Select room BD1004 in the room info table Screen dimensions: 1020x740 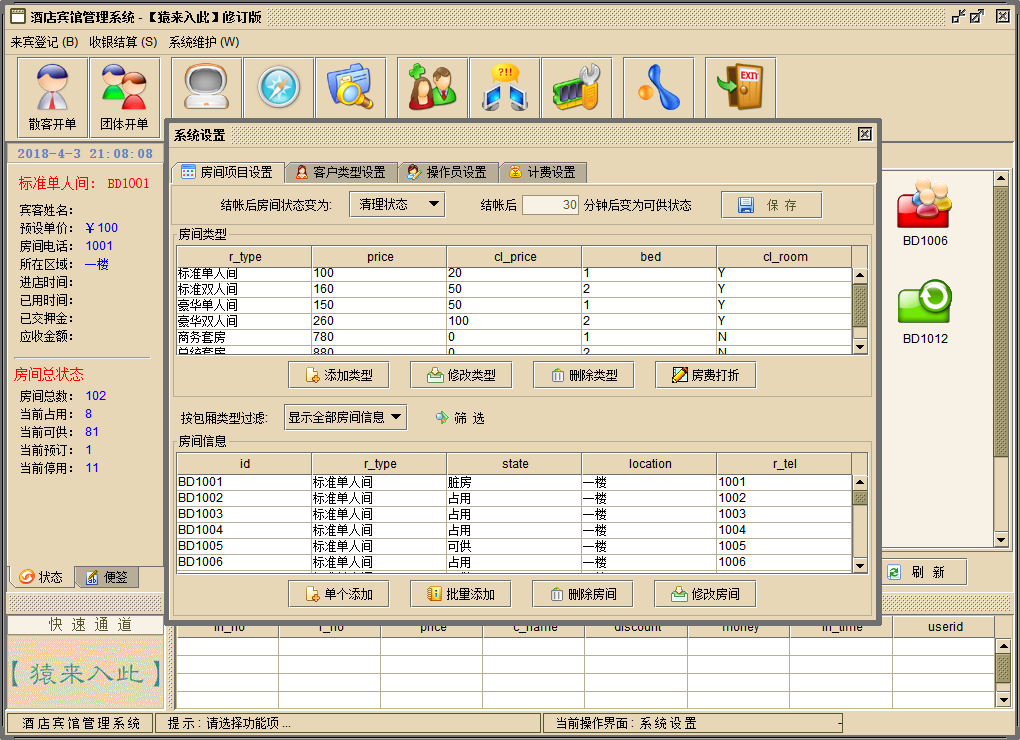tap(514, 530)
